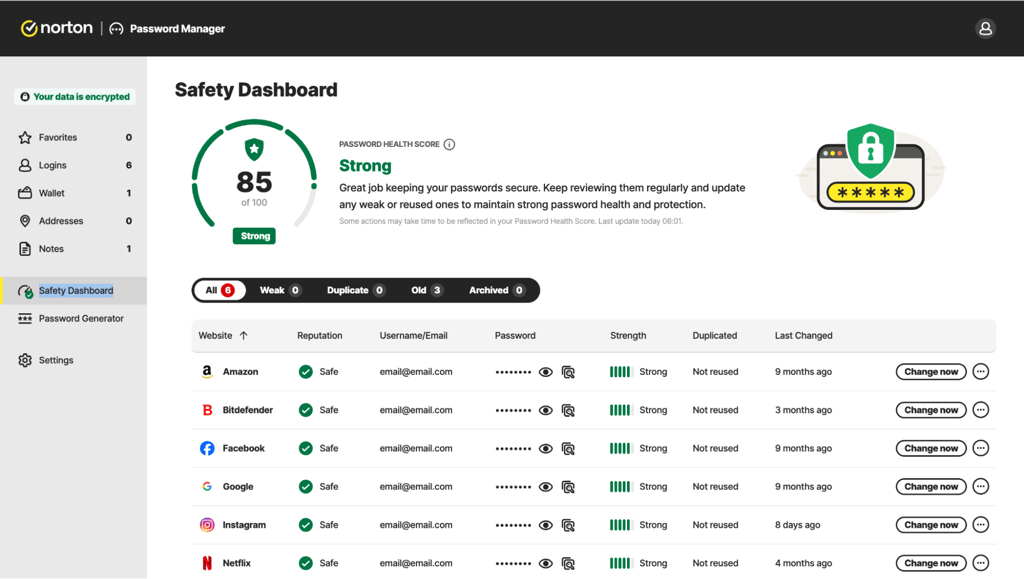Click the Amazon strength bar indicator
This screenshot has height=579, width=1024.
pos(620,371)
